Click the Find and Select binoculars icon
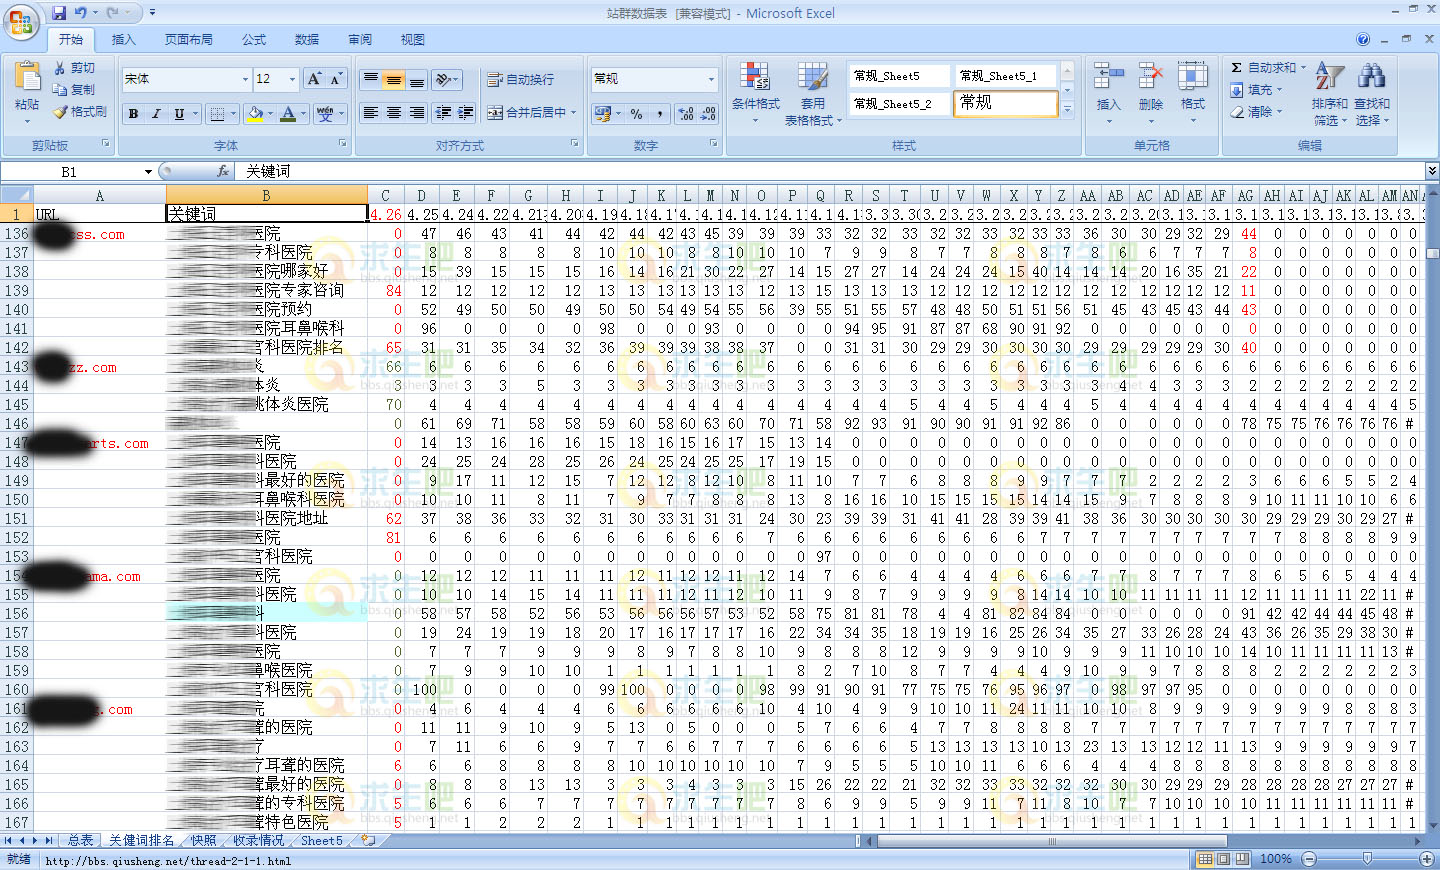This screenshot has width=1440, height=870. coord(1371,80)
